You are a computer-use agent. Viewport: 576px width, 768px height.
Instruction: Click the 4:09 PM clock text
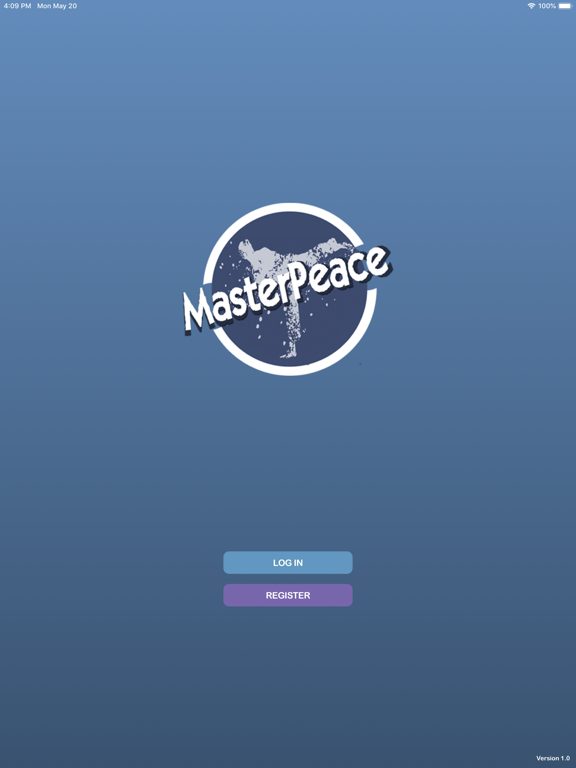18,6
